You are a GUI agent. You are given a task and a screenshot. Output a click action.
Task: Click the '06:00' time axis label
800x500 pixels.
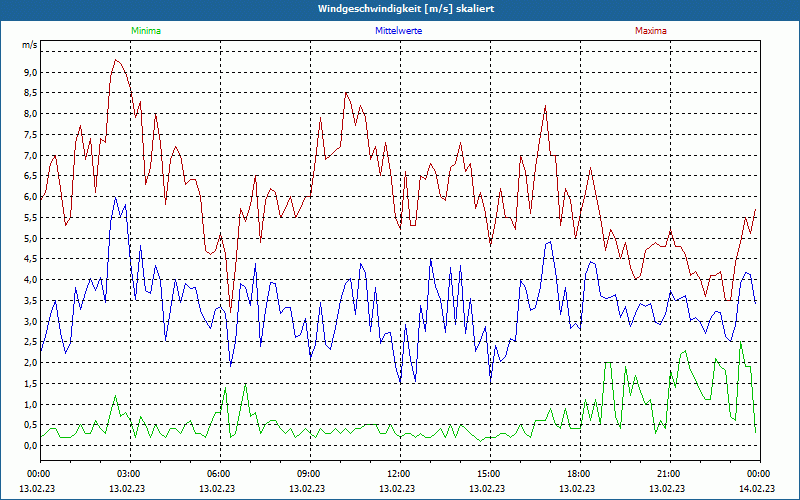[220, 474]
